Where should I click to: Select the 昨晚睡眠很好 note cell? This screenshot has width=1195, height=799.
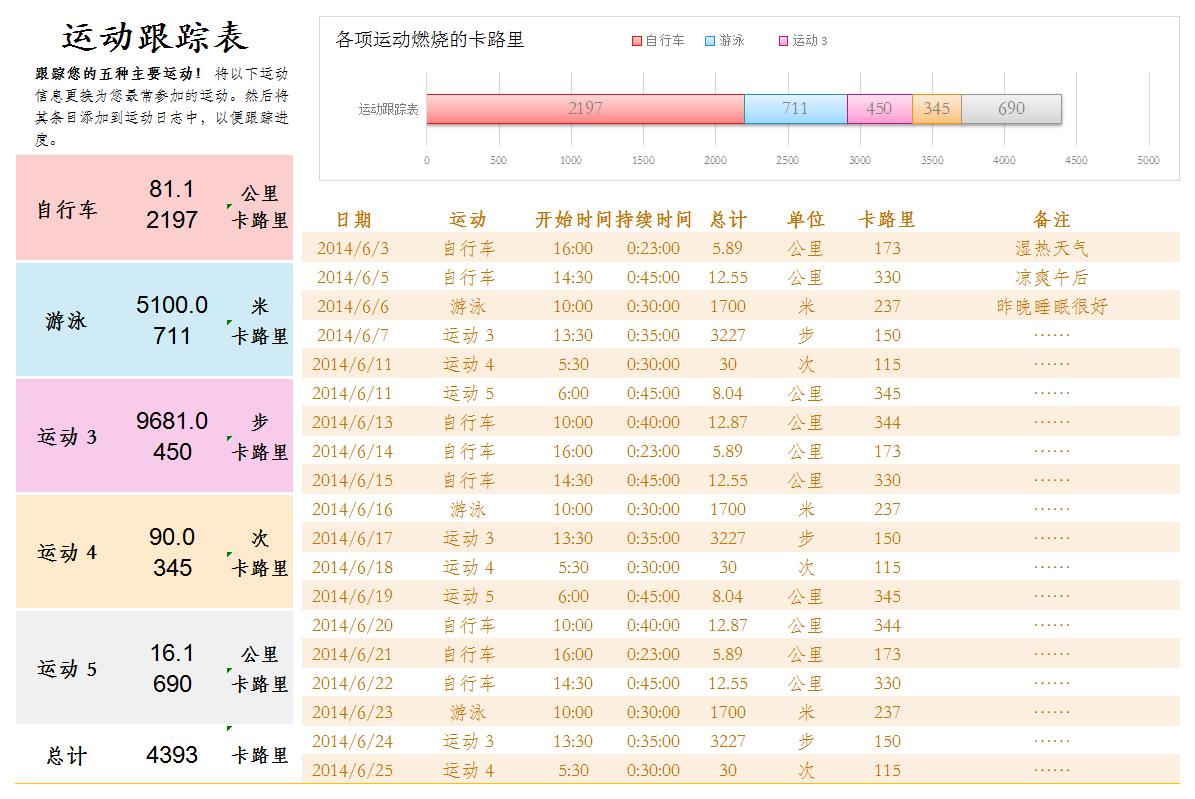coord(1051,307)
